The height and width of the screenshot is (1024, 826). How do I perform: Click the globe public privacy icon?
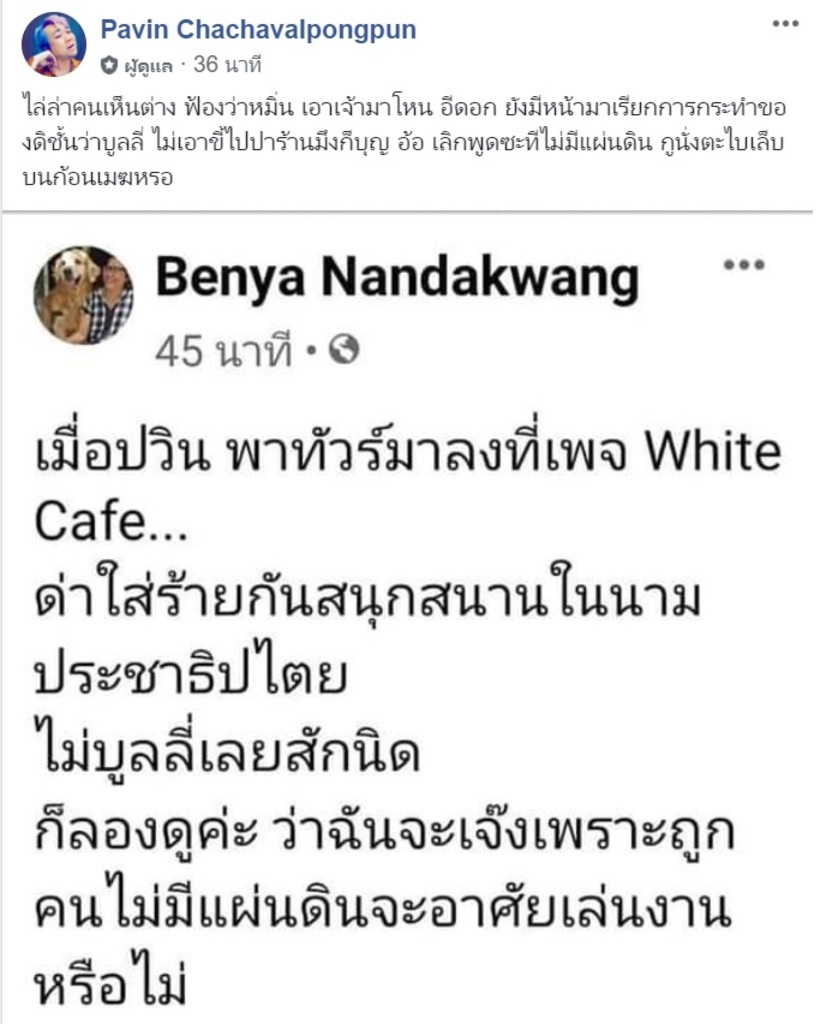coord(345,349)
